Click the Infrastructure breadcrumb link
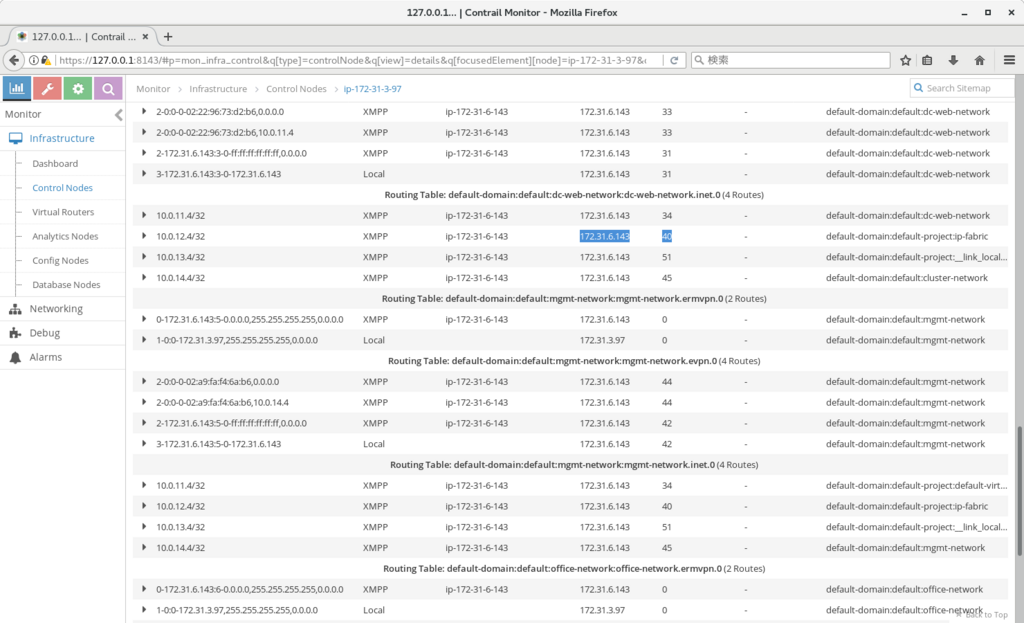Image resolution: width=1024 pixels, height=623 pixels. pyautogui.click(x=218, y=89)
